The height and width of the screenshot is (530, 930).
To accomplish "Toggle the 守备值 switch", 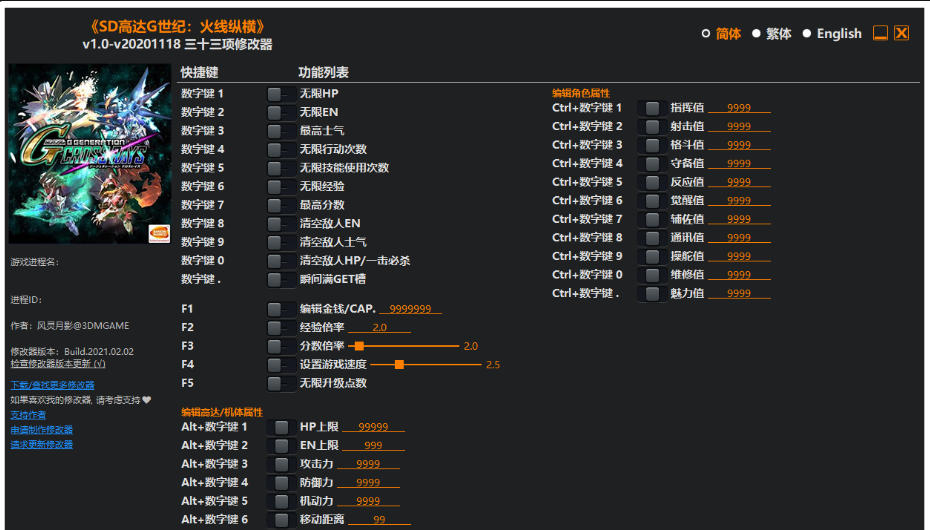I will [651, 164].
